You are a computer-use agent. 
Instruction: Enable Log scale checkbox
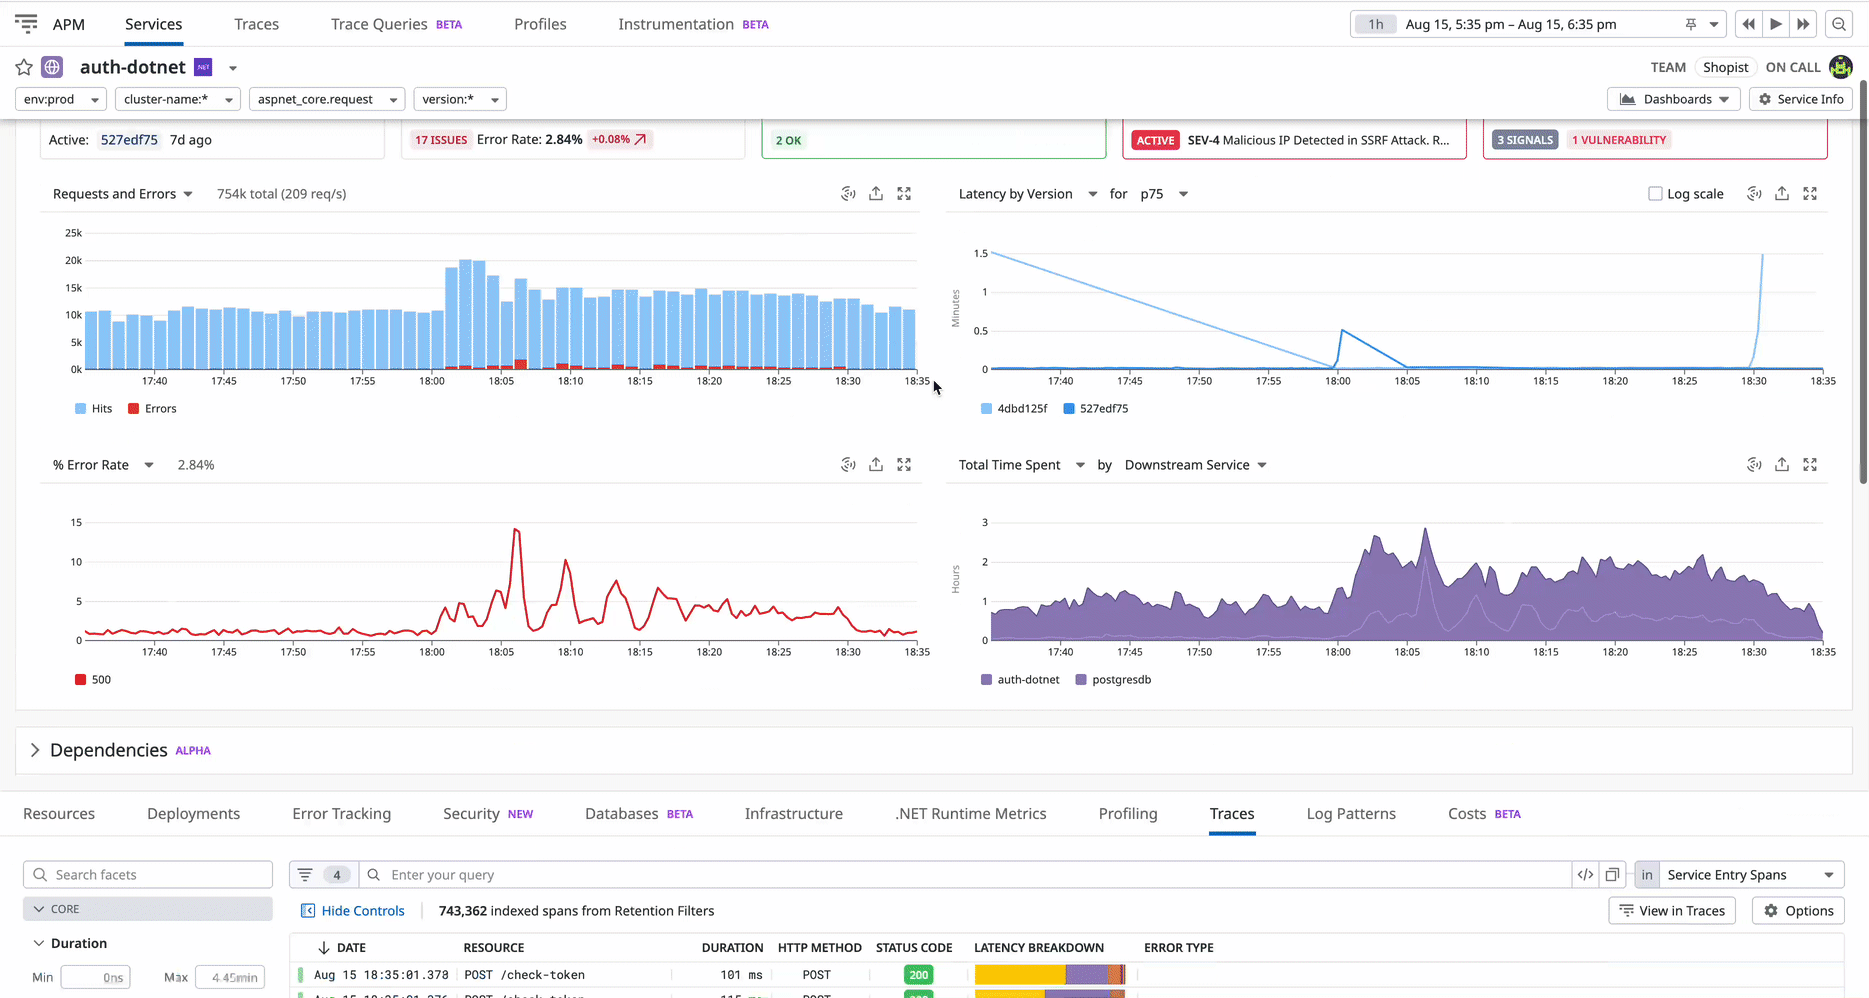pos(1655,194)
